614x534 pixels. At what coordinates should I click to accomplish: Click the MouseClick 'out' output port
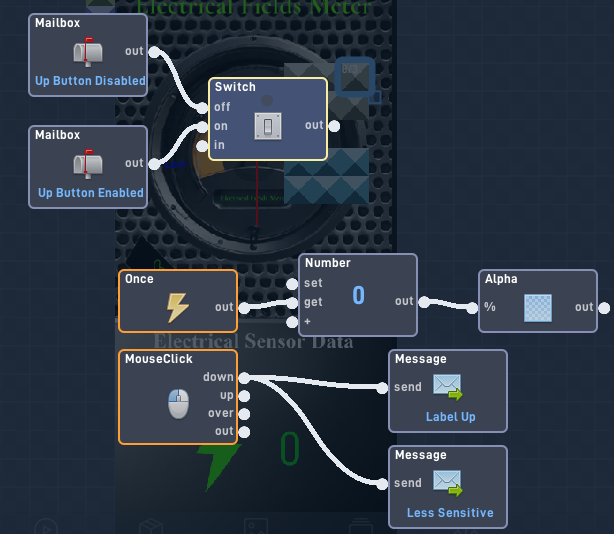[x=244, y=432]
